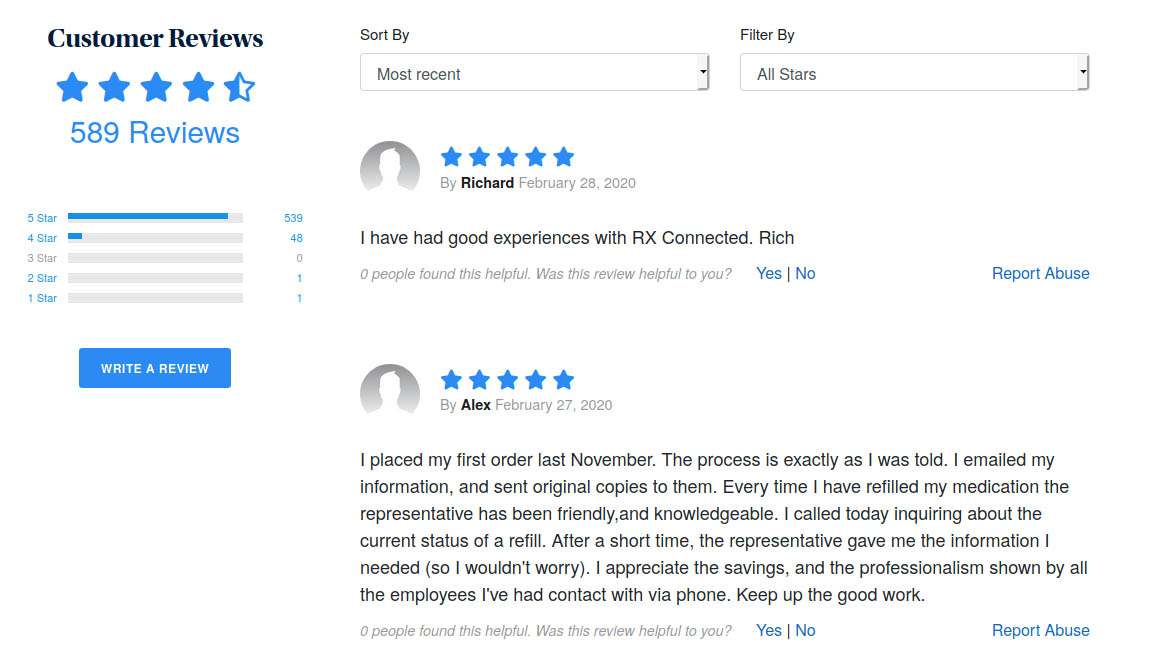Mark Richard's review helpful with Yes

pyautogui.click(x=769, y=273)
